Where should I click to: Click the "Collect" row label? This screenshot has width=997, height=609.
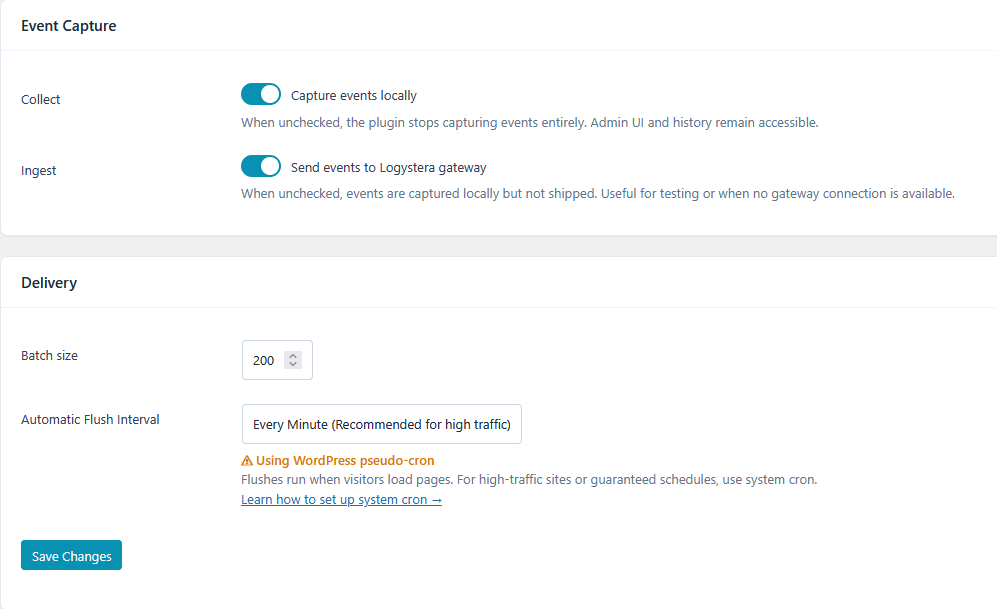click(40, 99)
